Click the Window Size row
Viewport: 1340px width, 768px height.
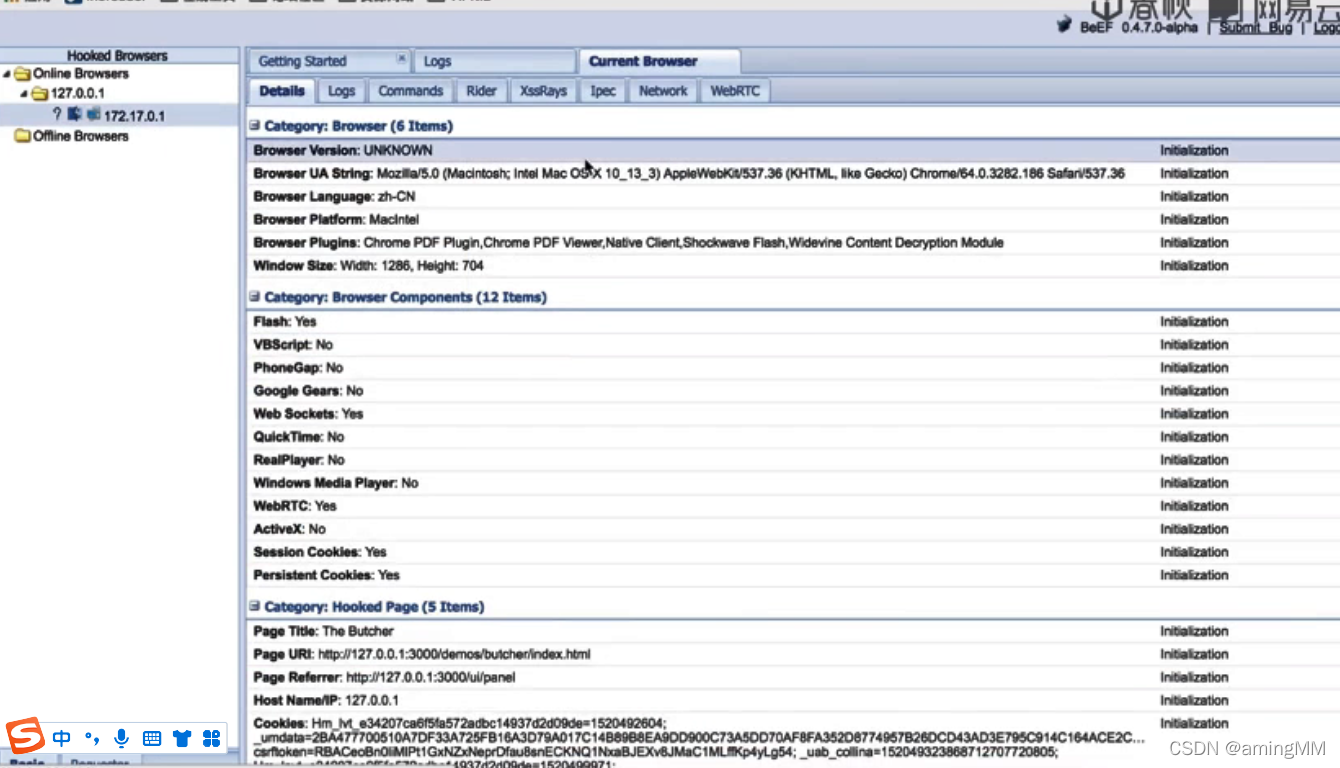tap(793, 266)
